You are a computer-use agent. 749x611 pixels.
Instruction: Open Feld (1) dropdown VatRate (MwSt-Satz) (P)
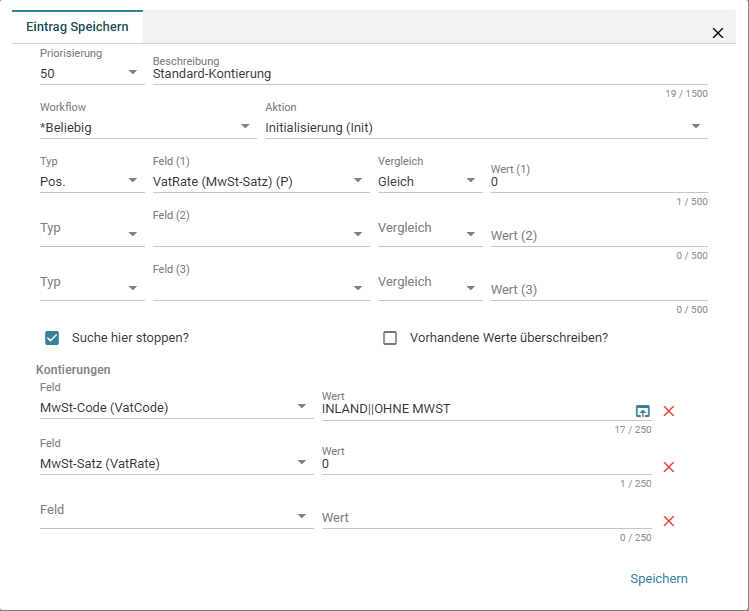[261, 182]
